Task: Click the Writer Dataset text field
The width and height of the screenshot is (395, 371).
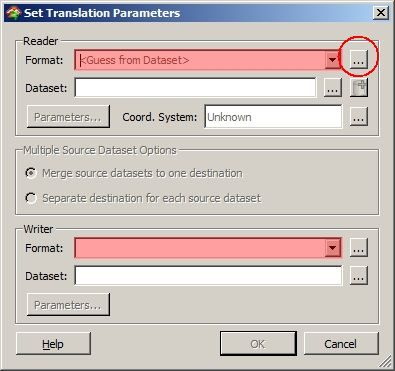Action: coord(208,275)
